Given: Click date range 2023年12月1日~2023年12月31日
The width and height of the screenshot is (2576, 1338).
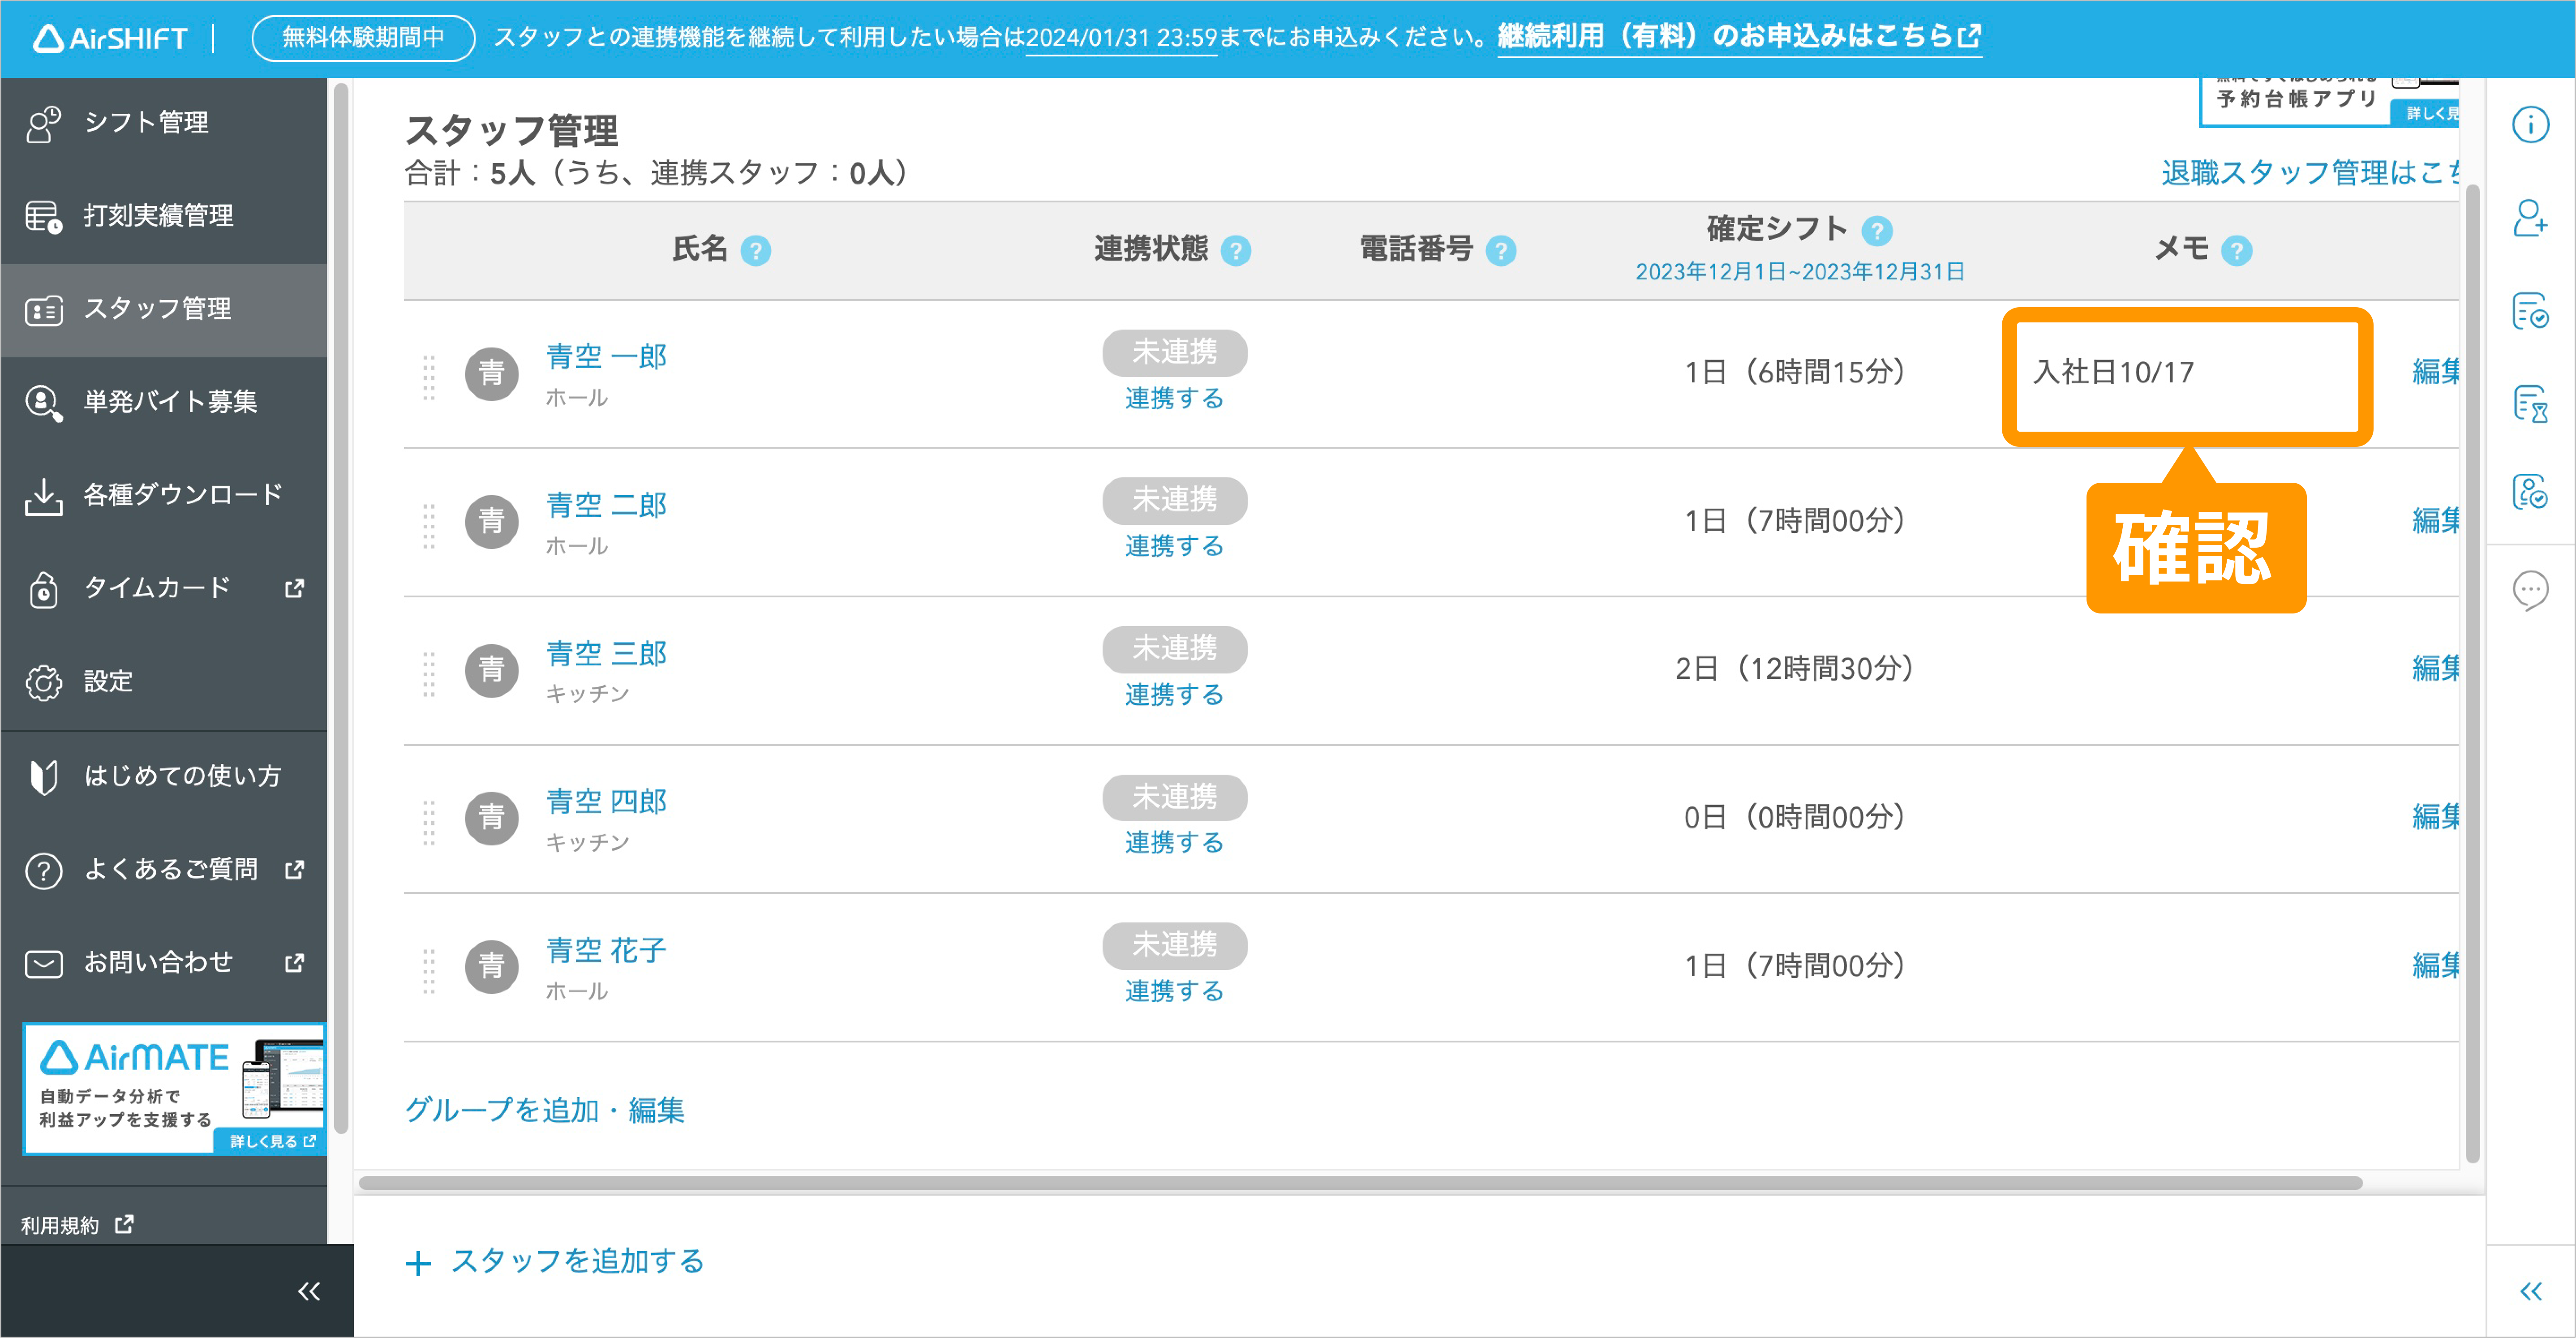Looking at the screenshot, I should 1800,272.
